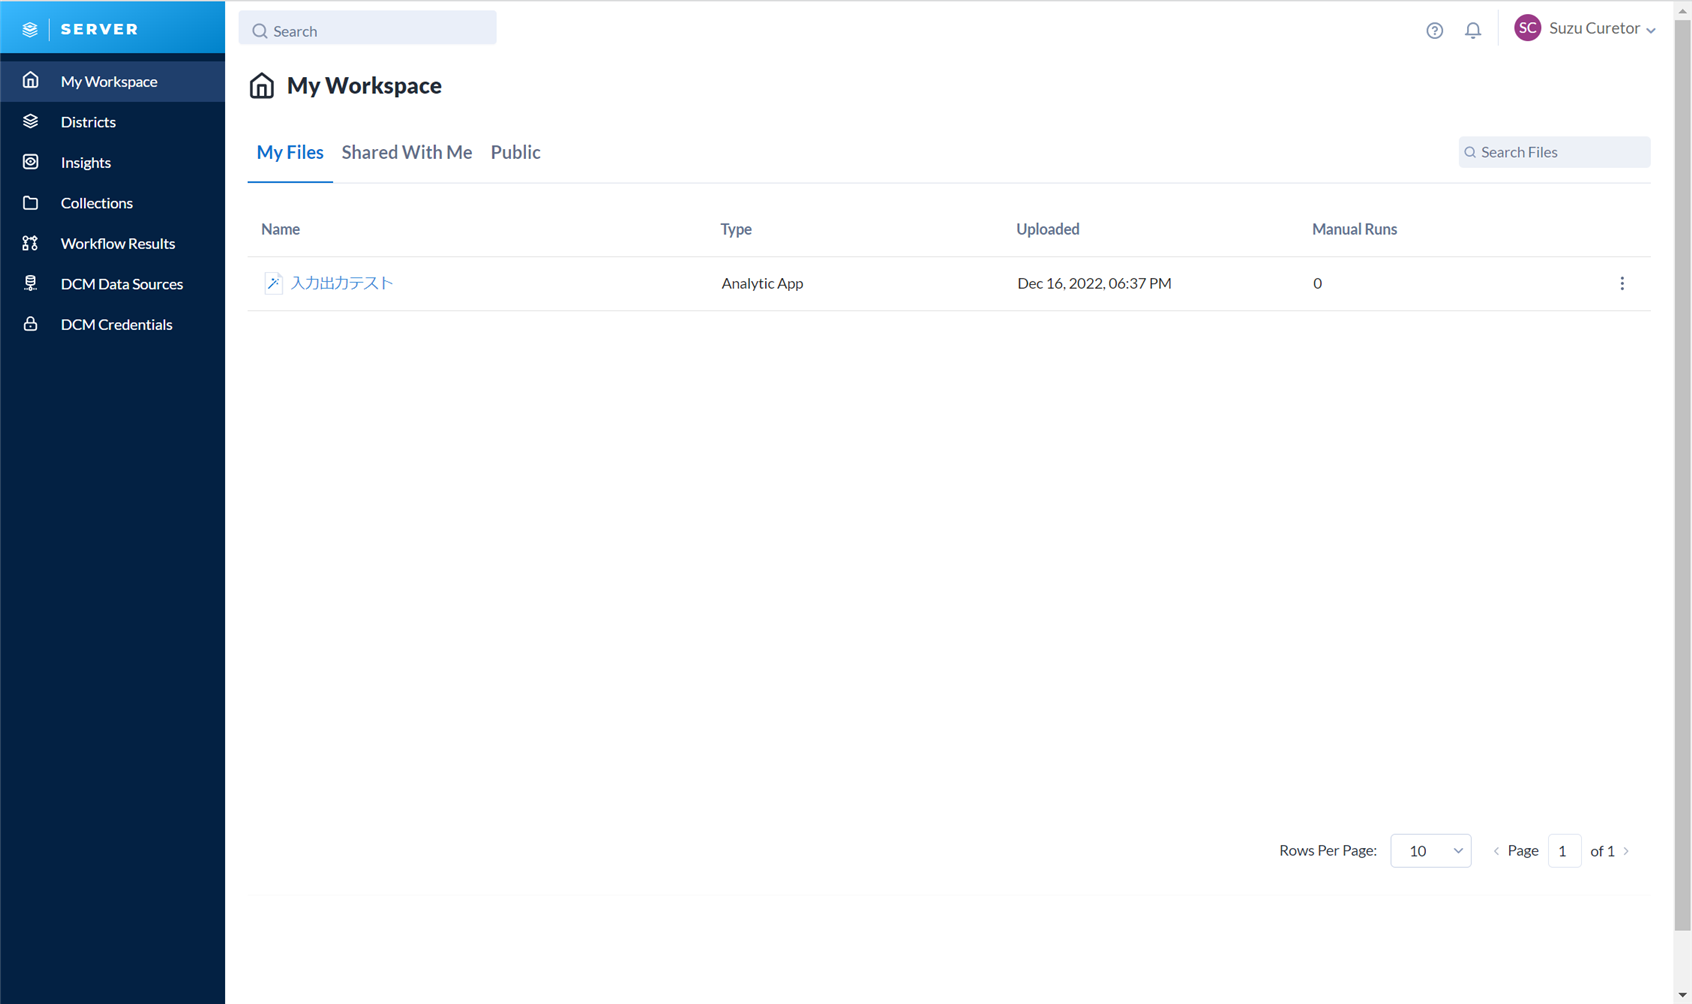Select the My Files tab
Viewport: 1692px width, 1004px height.
point(290,152)
